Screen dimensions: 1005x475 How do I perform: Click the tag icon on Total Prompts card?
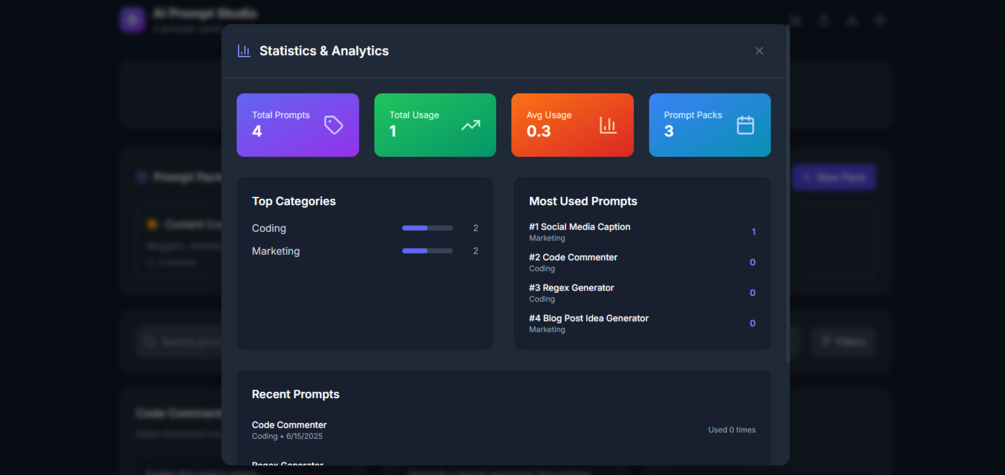tap(333, 125)
